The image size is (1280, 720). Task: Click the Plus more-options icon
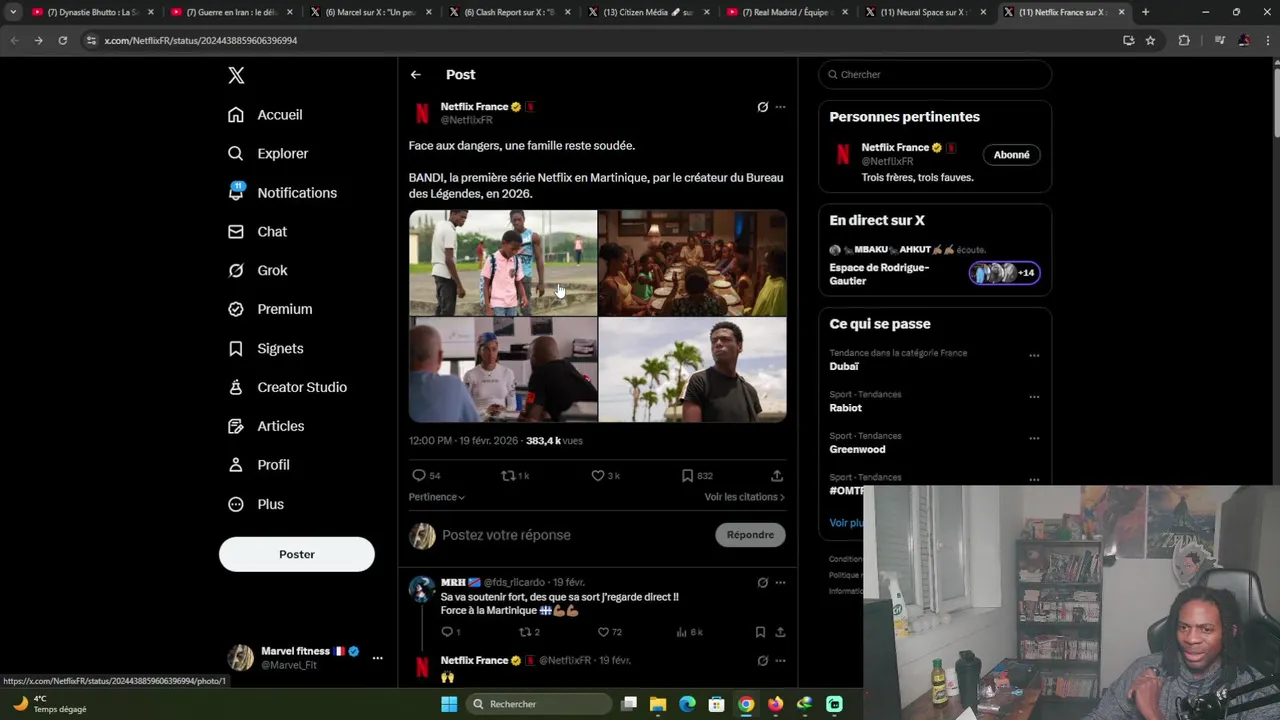click(x=236, y=504)
